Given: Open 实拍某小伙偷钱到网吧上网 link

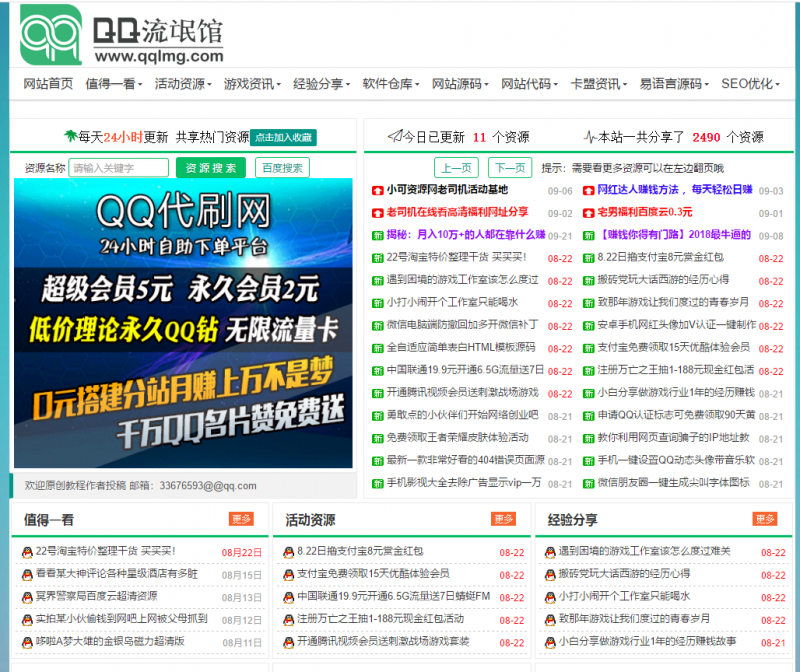Looking at the screenshot, I should [x=121, y=619].
